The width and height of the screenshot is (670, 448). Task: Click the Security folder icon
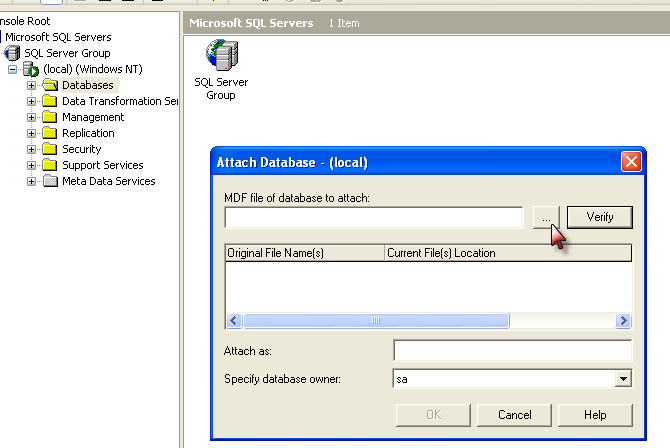[50, 149]
